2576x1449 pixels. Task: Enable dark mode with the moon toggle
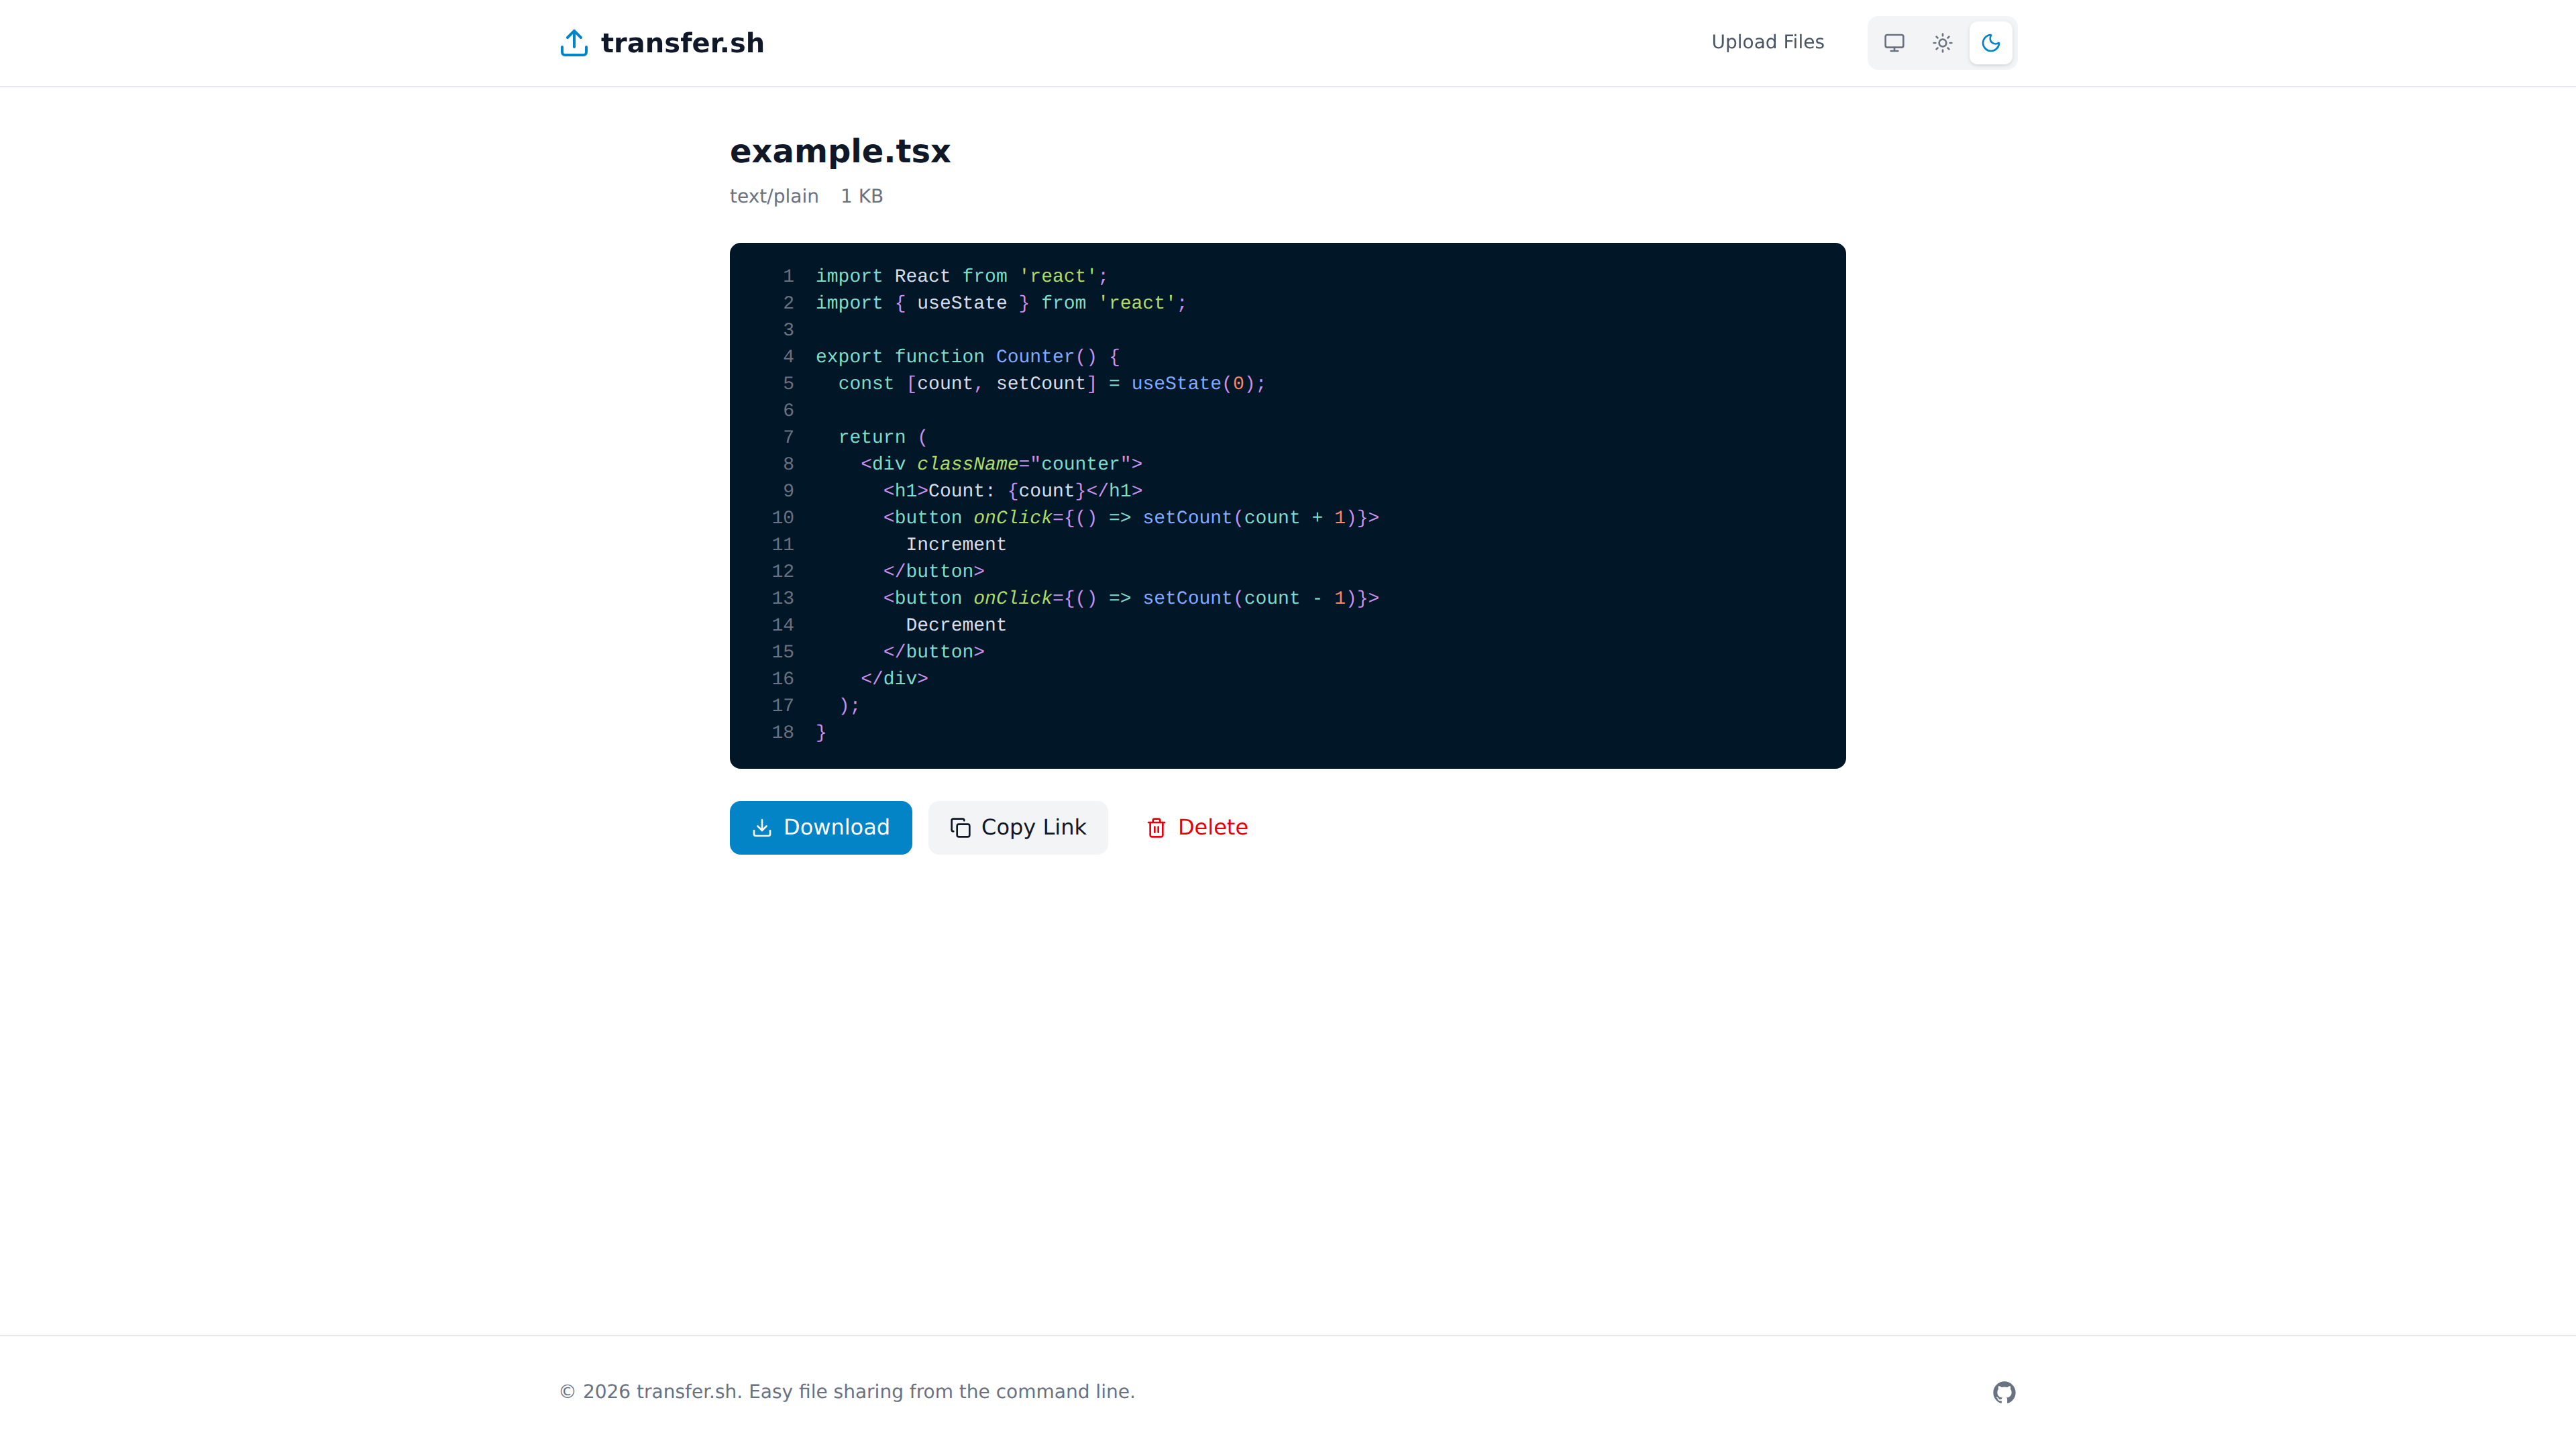pyautogui.click(x=1991, y=42)
